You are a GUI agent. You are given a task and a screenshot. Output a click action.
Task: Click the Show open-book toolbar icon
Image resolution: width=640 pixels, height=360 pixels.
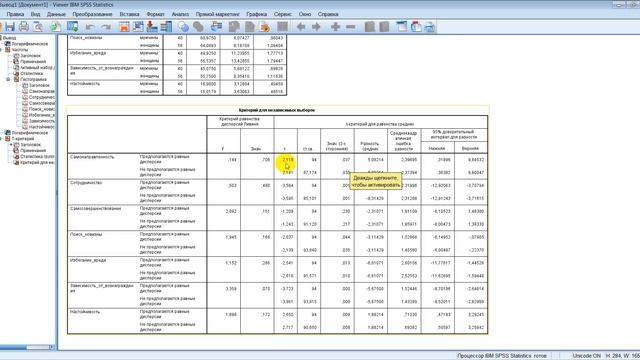click(x=369, y=27)
